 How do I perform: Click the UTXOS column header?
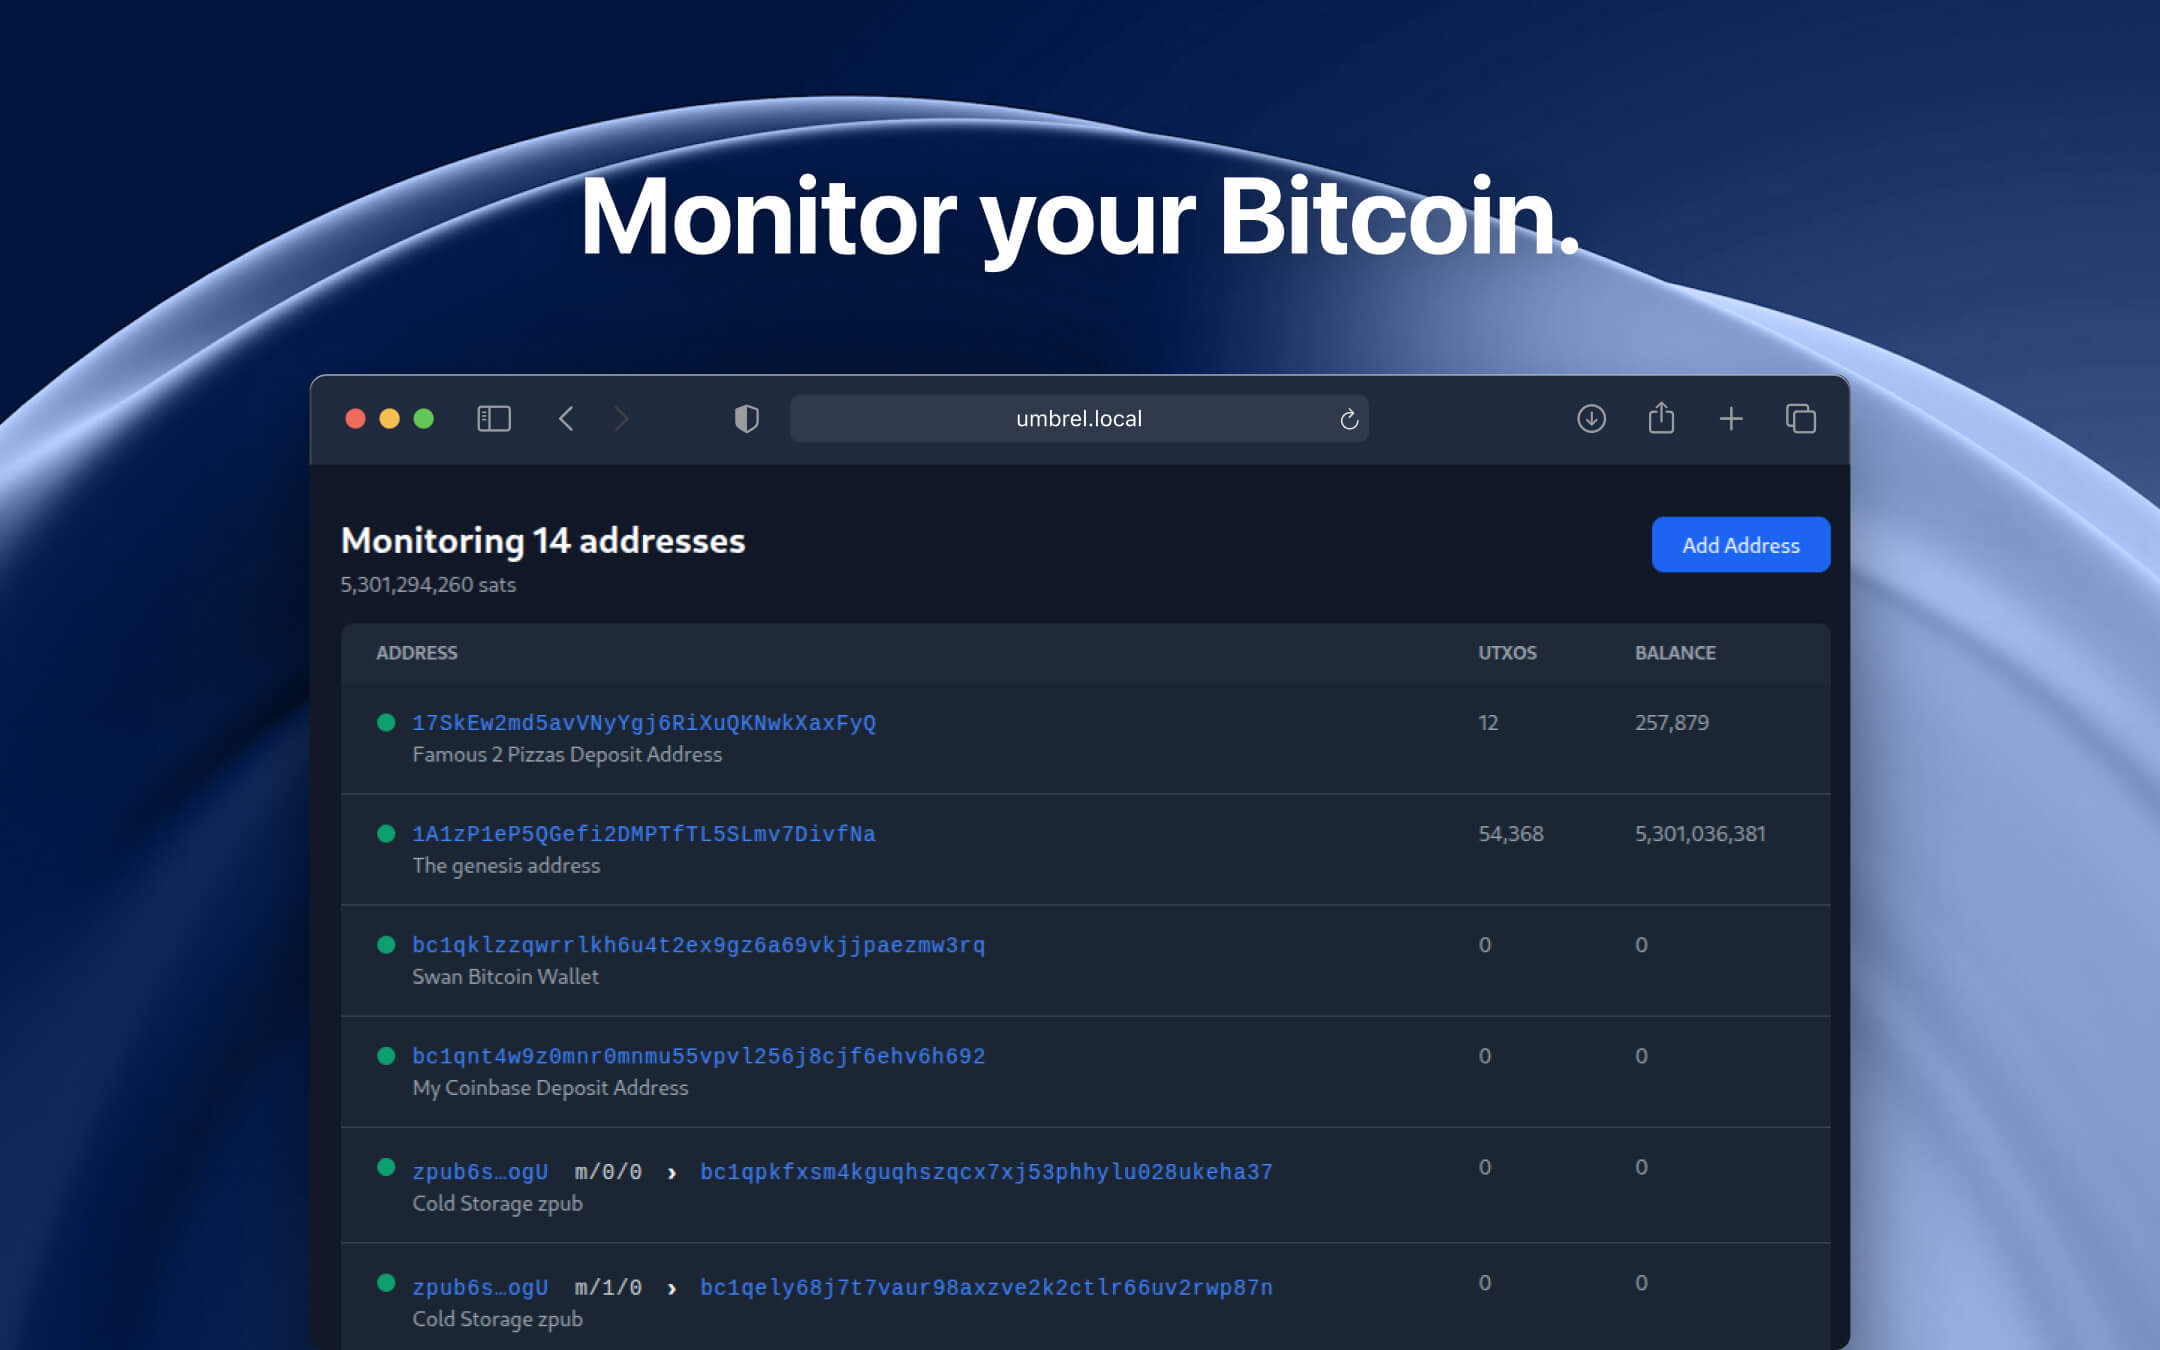pos(1507,653)
